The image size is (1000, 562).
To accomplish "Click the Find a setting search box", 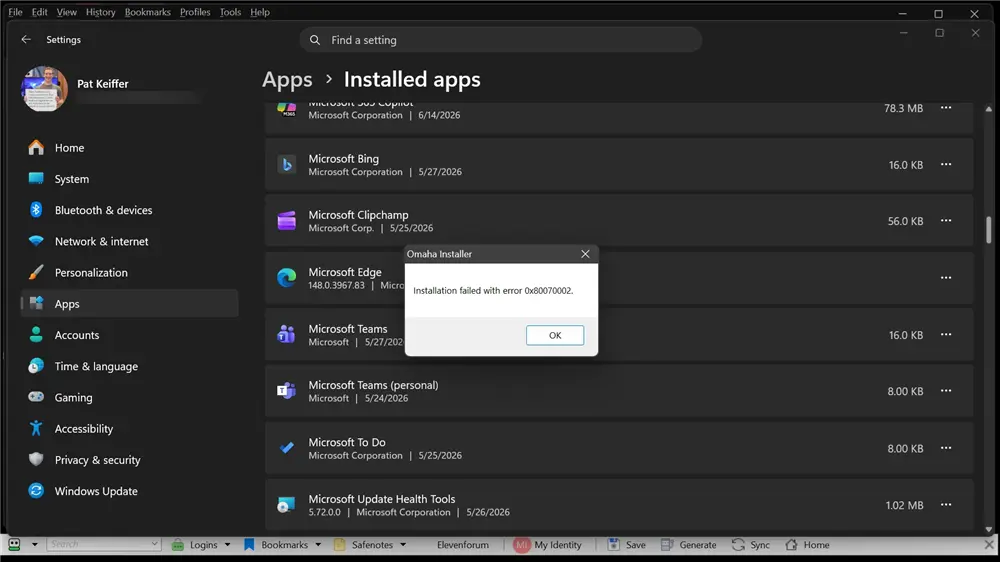I will (501, 40).
